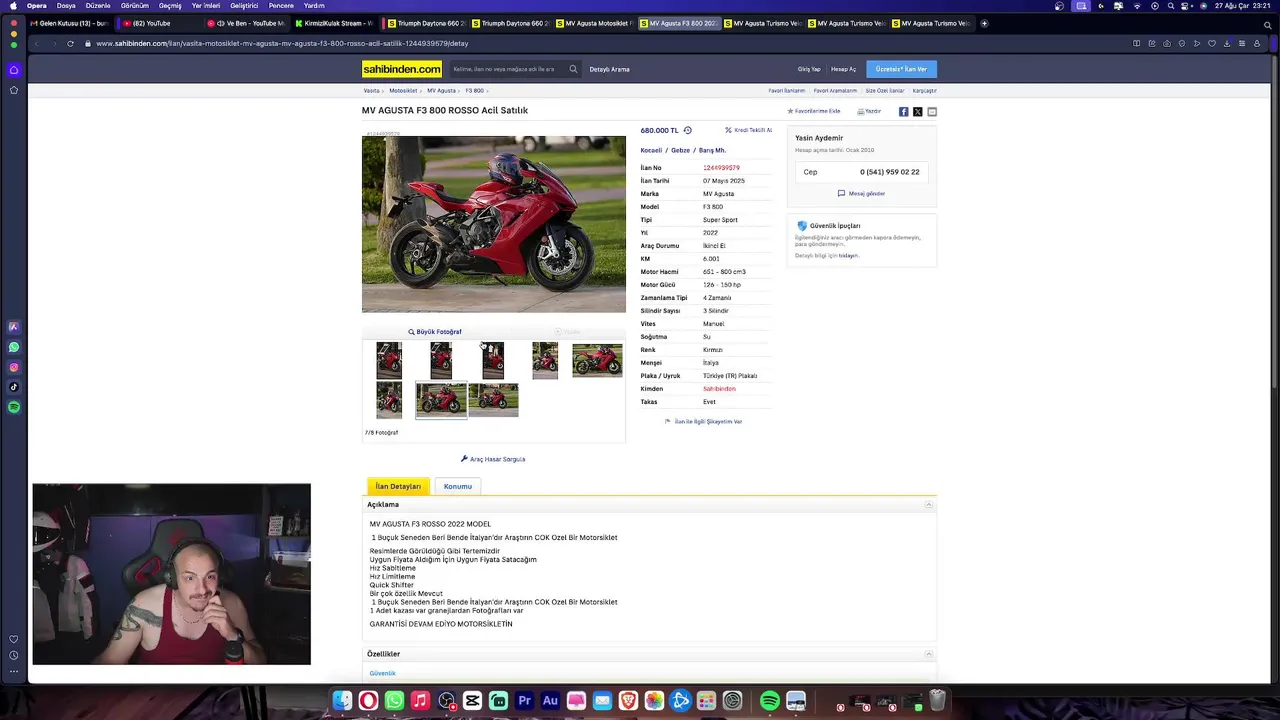Image resolution: width=1280 pixels, height=720 pixels.
Task: Select first motorcycle thumbnail in gallery
Action: (x=389, y=360)
